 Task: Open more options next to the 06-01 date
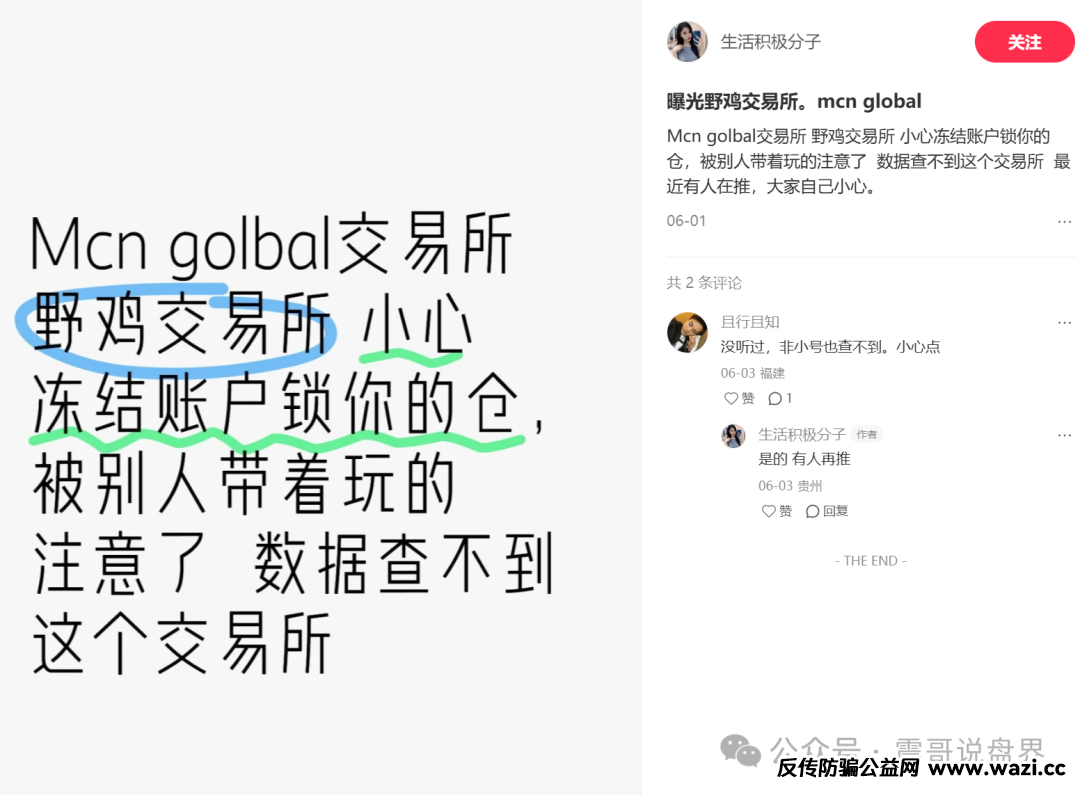tap(1063, 222)
